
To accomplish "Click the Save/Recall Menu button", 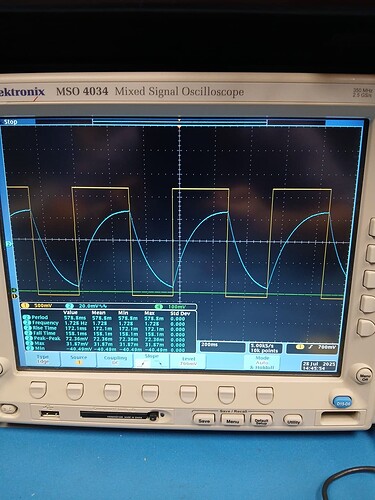I will click(x=233, y=421).
